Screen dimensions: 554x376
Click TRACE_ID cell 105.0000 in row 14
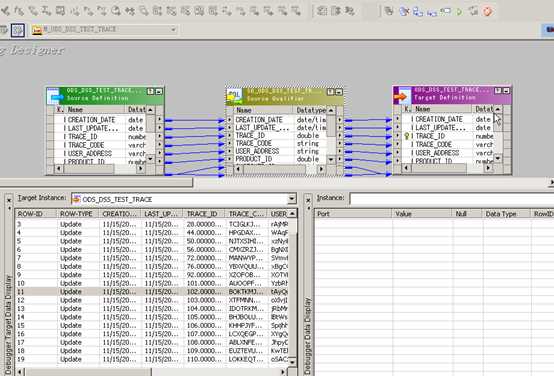[204, 317]
